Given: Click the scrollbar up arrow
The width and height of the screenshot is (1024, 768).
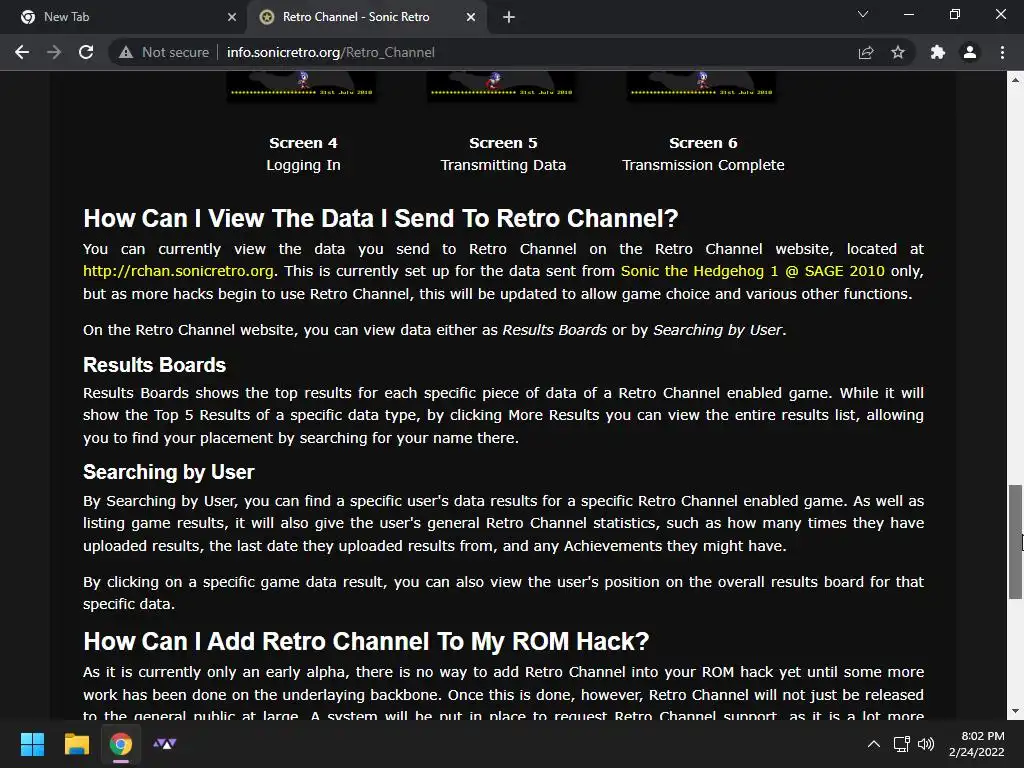Looking at the screenshot, I should pyautogui.click(x=1014, y=80).
